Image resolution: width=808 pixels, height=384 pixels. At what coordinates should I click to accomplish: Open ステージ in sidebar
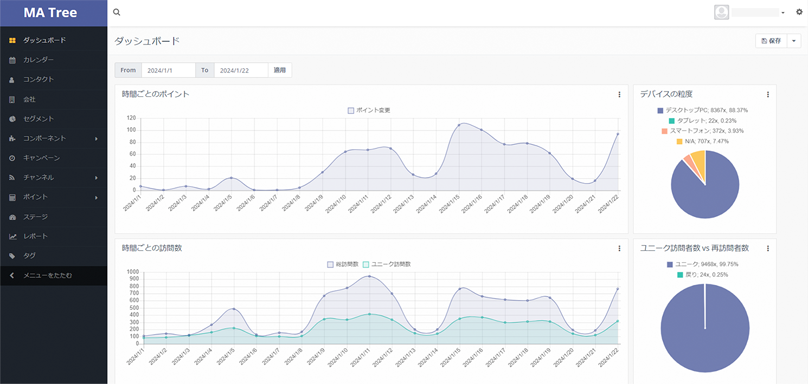(54, 216)
